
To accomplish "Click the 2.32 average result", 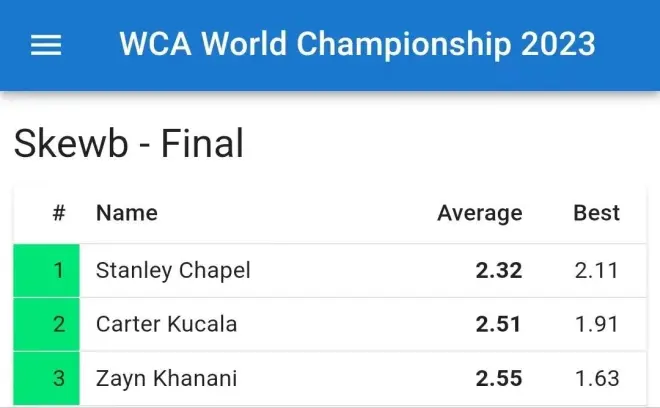I will tap(499, 270).
